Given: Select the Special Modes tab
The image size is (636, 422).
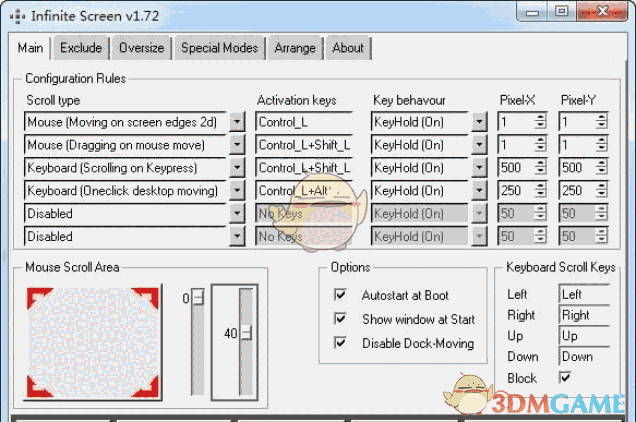Looking at the screenshot, I should [x=219, y=48].
